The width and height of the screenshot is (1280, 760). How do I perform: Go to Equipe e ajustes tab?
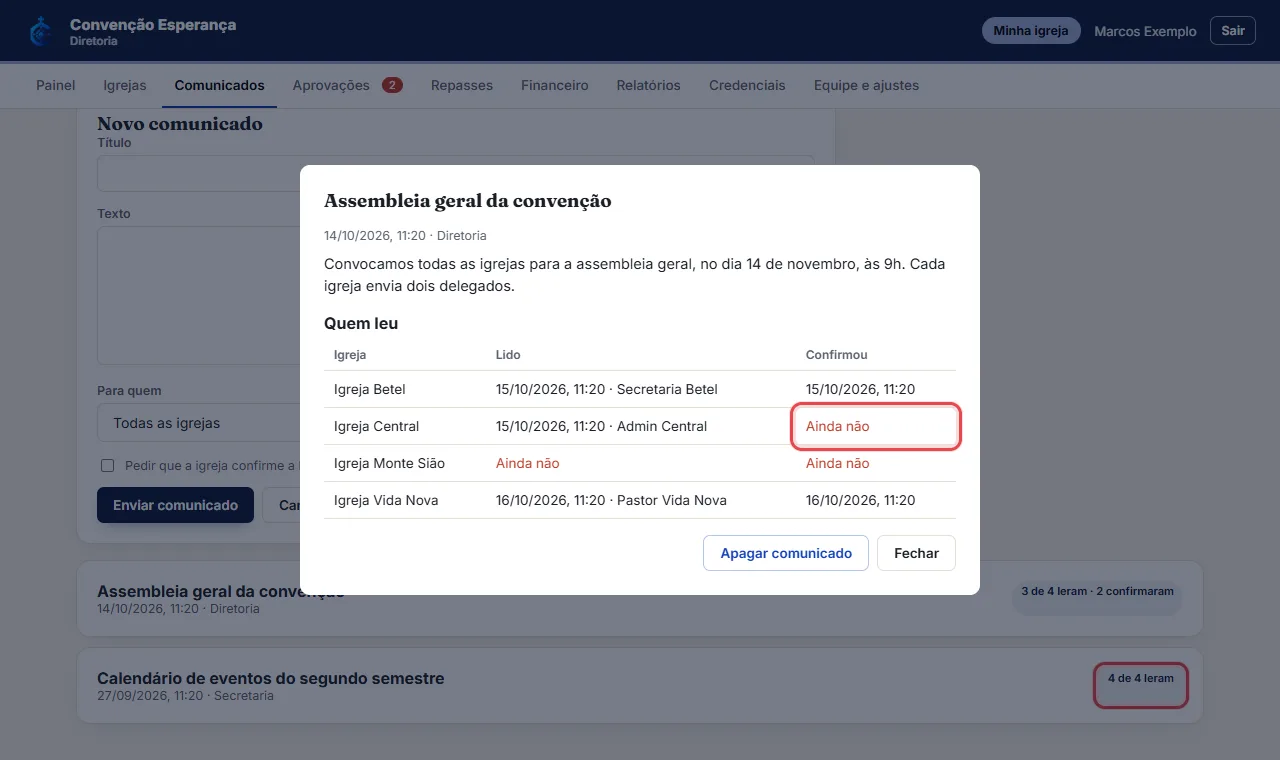(866, 85)
